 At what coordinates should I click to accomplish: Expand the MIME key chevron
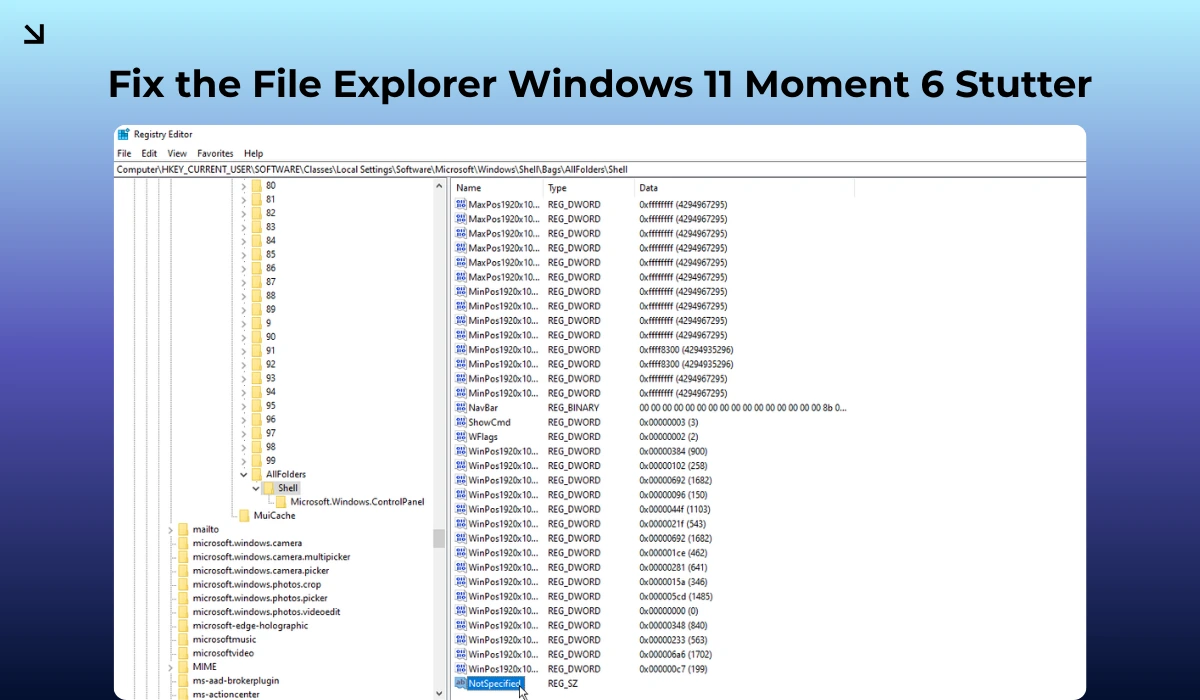point(171,666)
